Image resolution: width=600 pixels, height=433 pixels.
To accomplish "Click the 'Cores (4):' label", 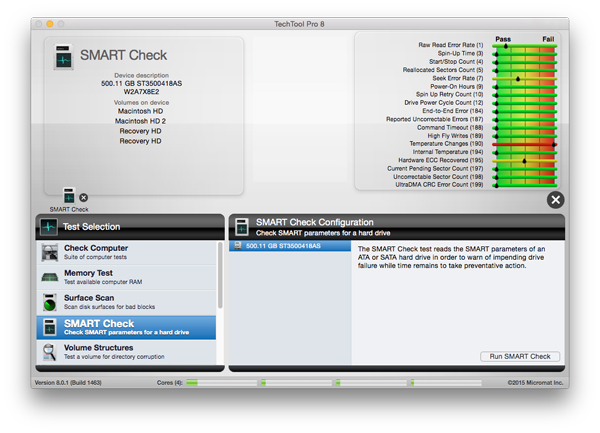I will (x=170, y=383).
